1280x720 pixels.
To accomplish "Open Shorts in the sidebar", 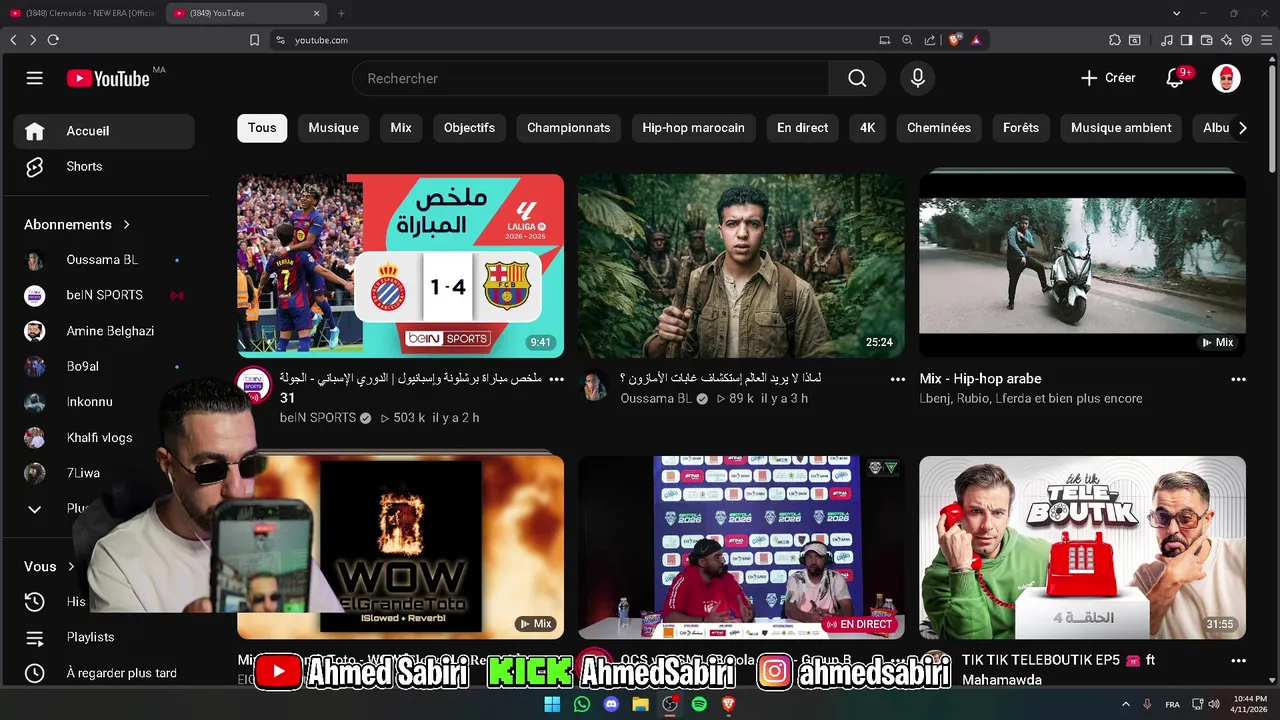I will coord(104,166).
